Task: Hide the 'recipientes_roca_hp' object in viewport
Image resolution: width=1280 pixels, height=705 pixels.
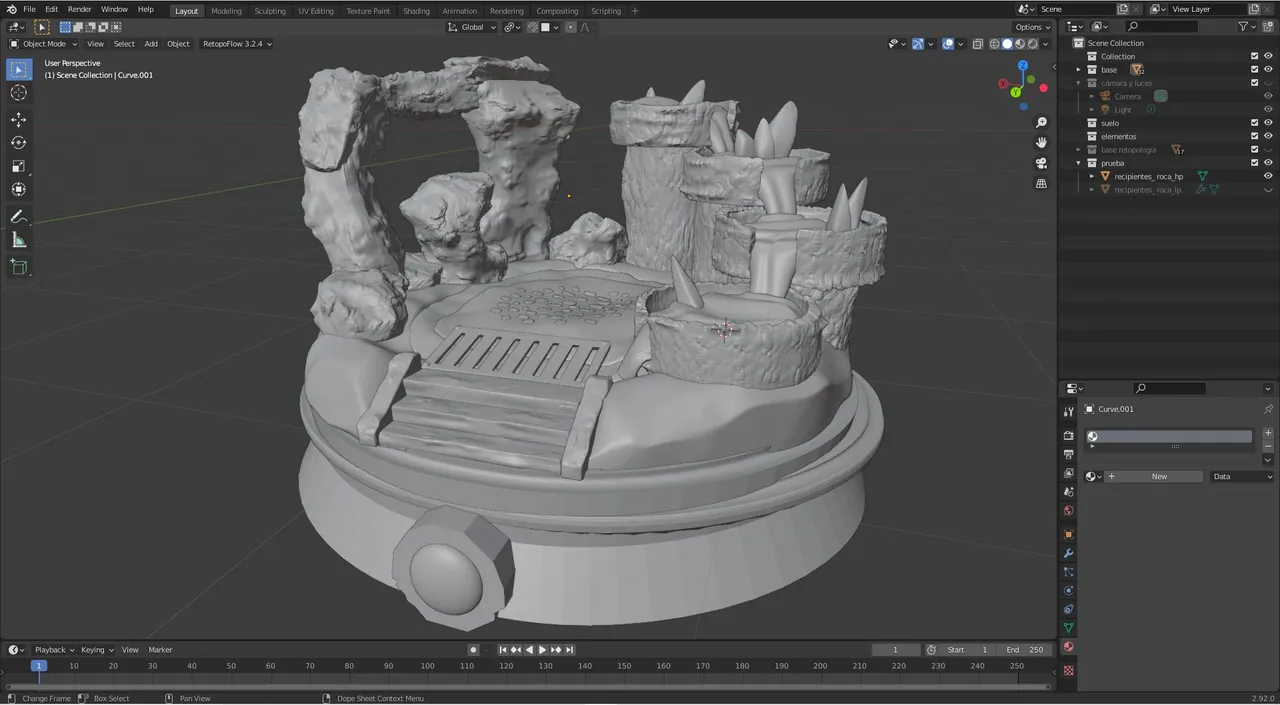Action: [1268, 176]
